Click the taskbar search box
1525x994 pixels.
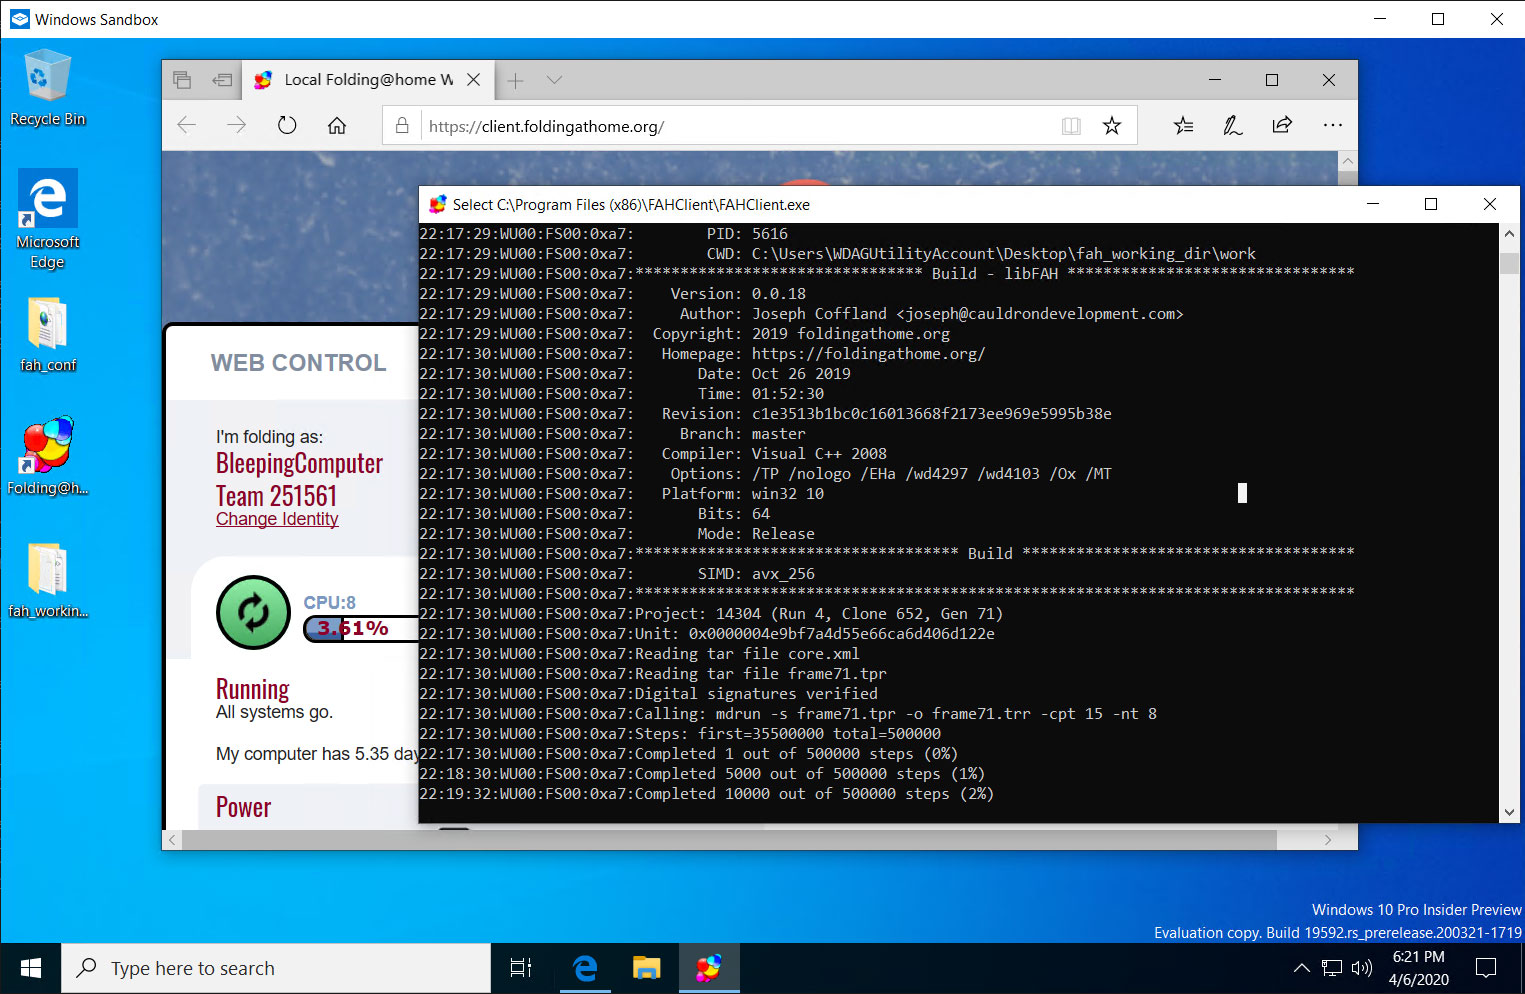(x=276, y=968)
